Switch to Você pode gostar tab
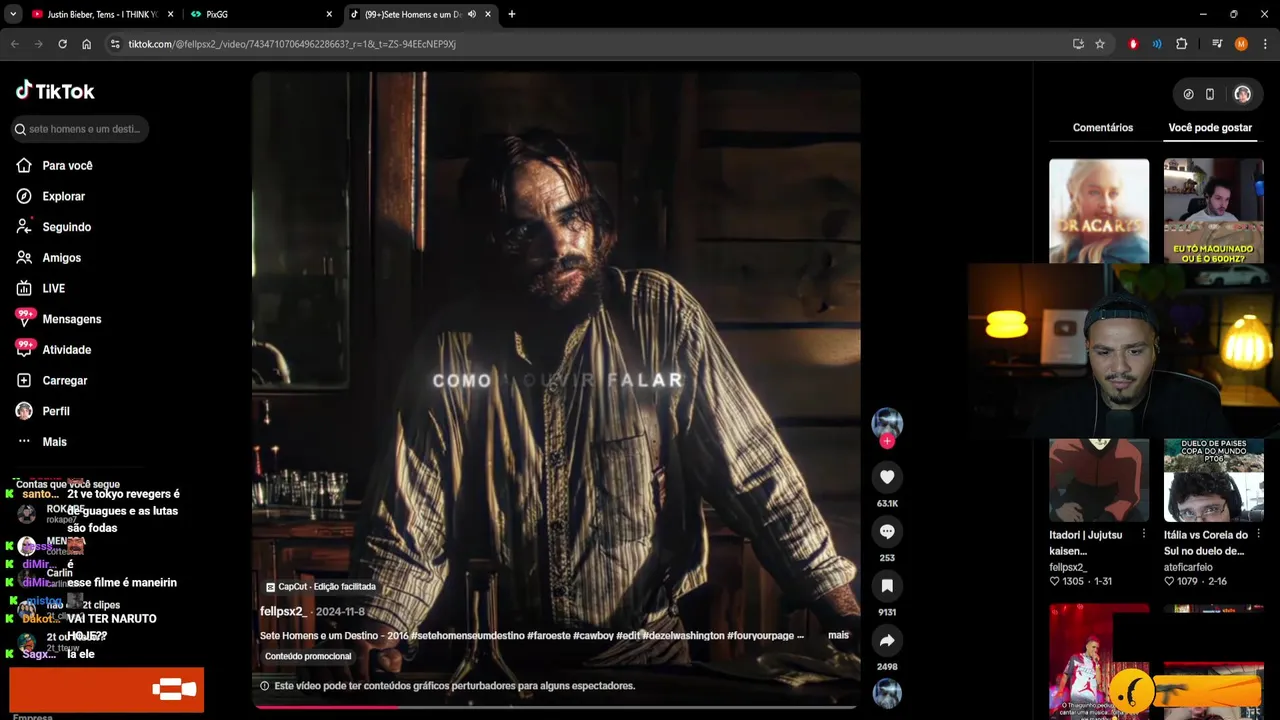This screenshot has height=720, width=1280. pos(1210,128)
